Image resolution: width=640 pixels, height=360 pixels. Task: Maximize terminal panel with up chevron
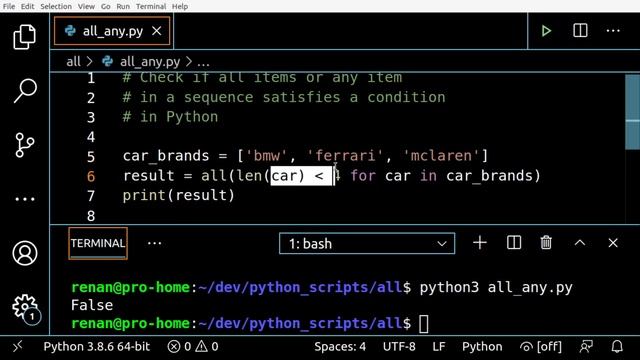[x=580, y=243]
